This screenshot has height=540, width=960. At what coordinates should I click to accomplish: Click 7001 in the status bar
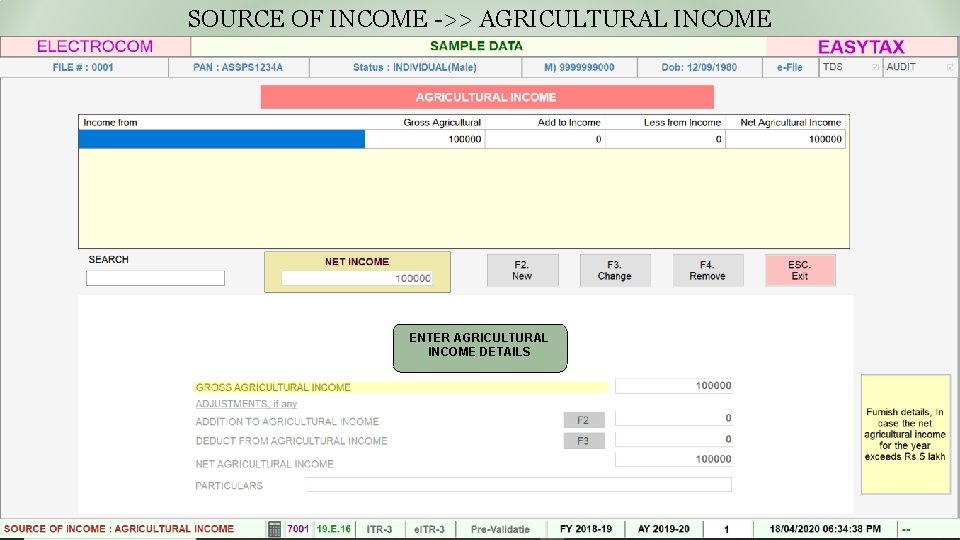[x=298, y=529]
